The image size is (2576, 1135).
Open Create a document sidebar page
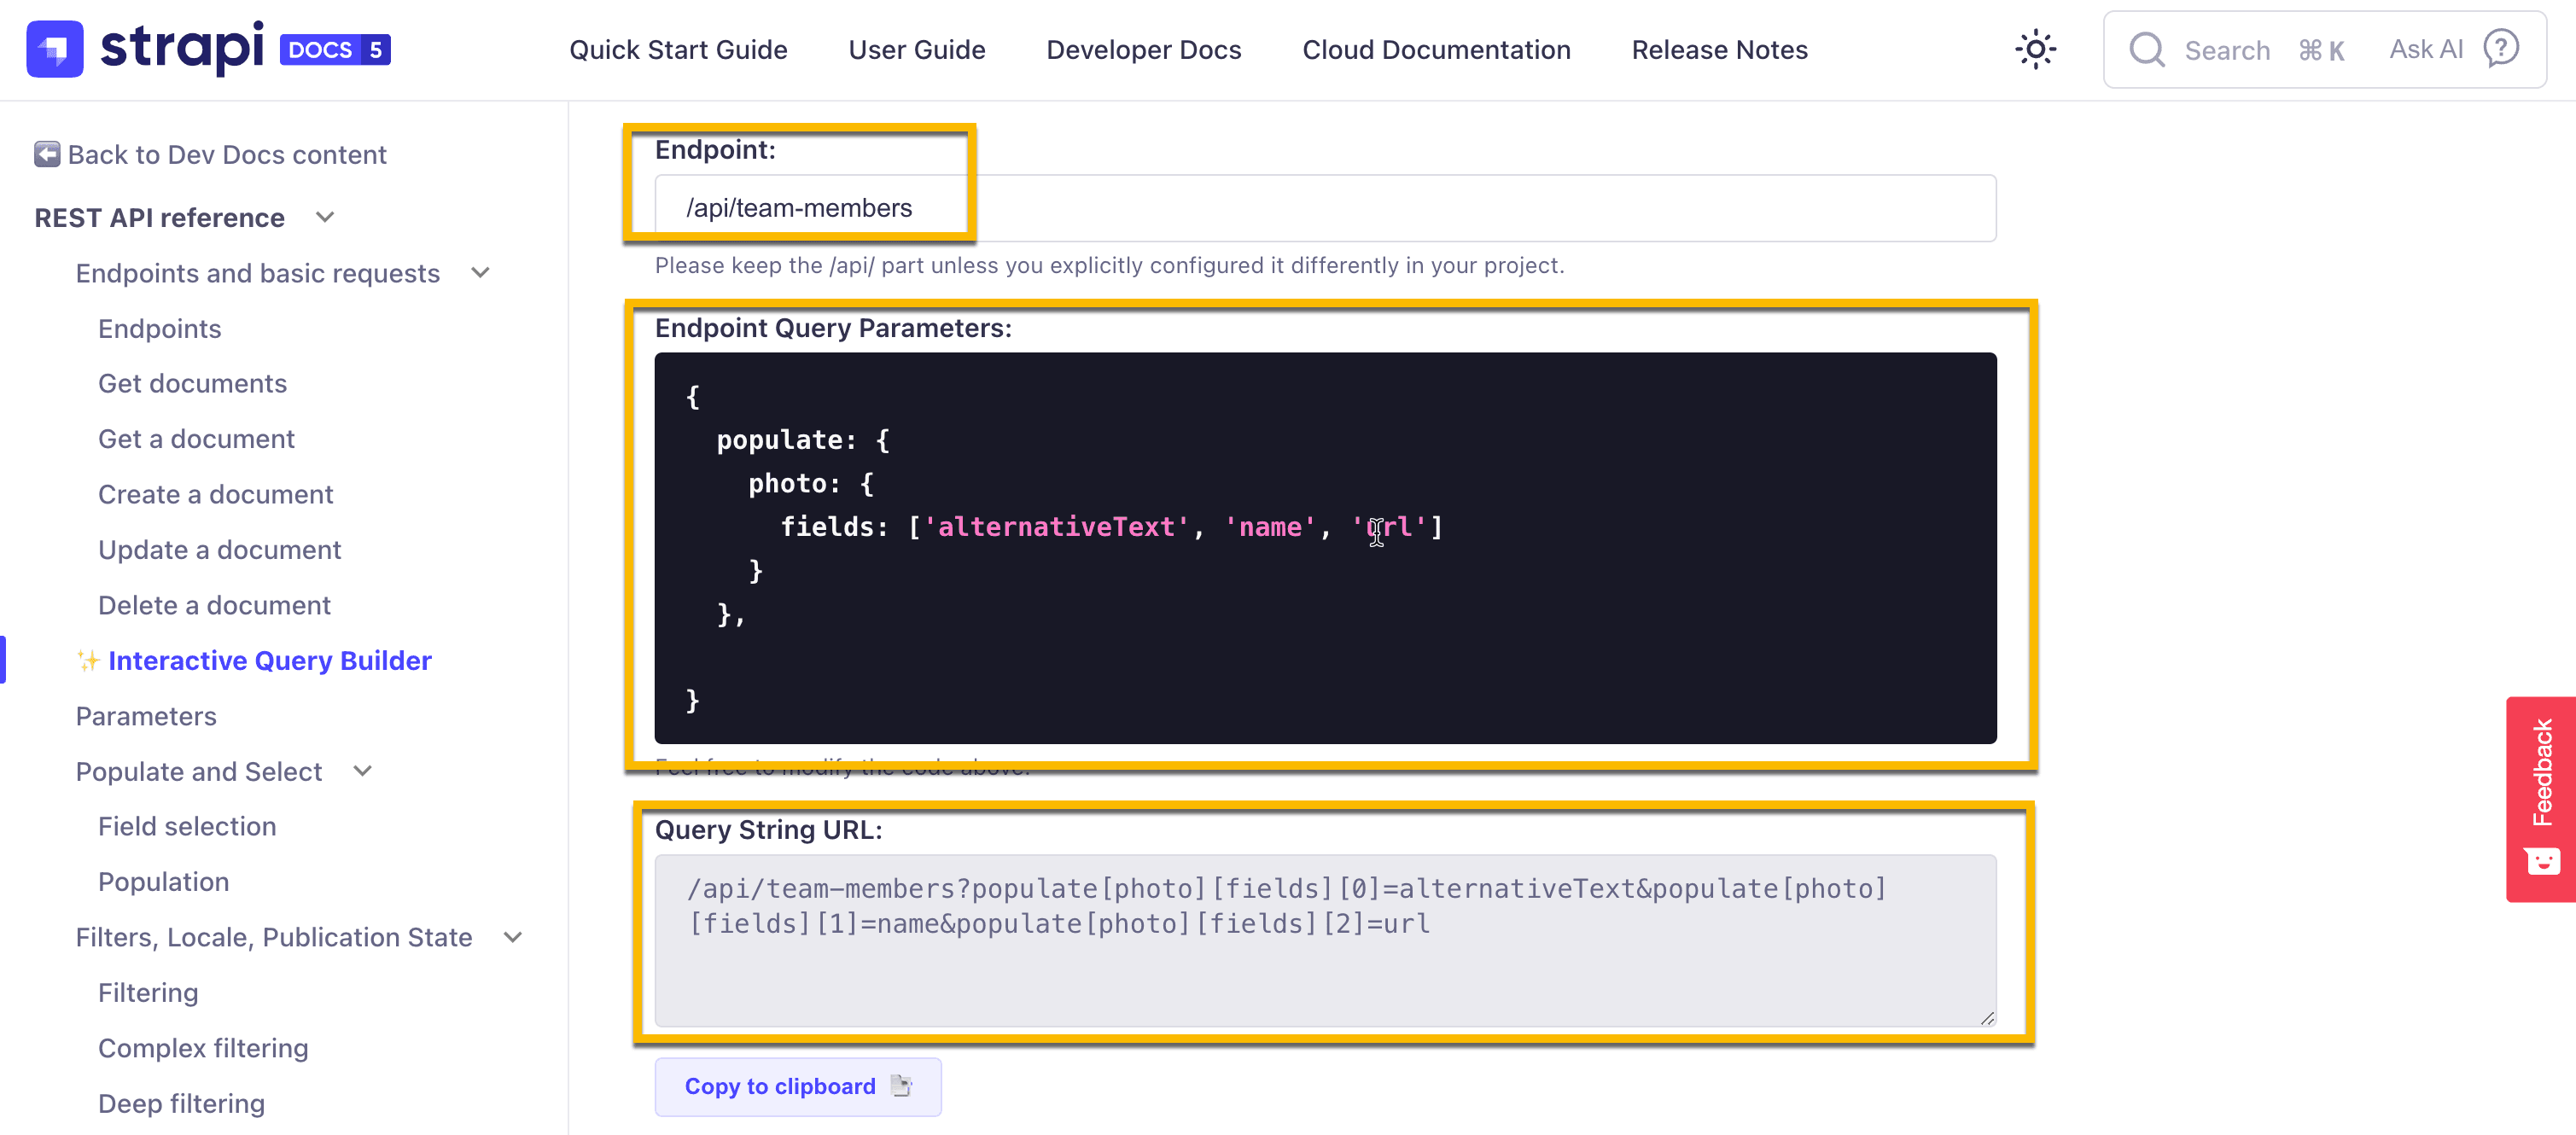(x=216, y=494)
